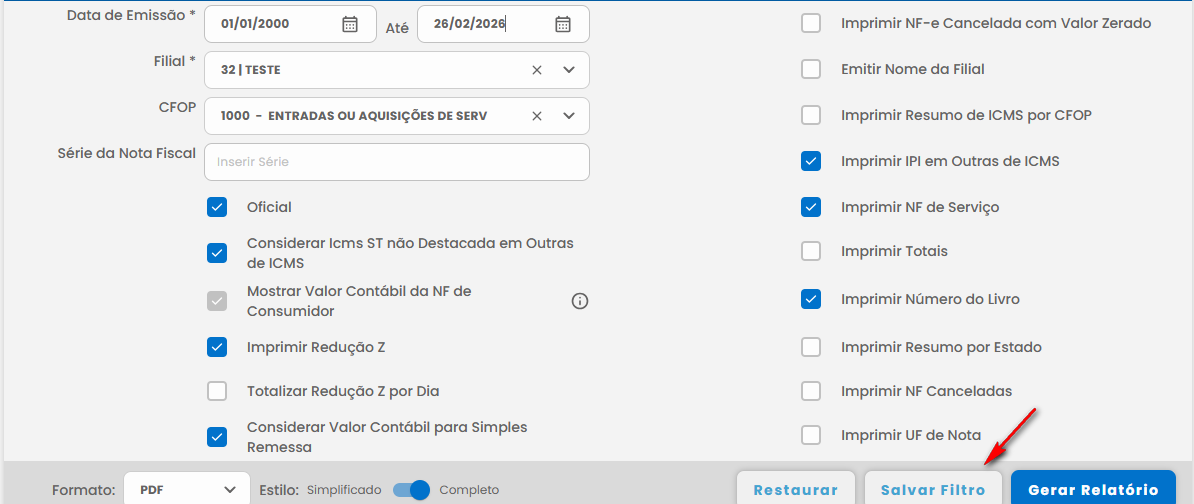This screenshot has width=1194, height=504.
Task: Uncheck the Oficial checkbox
Action: tap(217, 207)
